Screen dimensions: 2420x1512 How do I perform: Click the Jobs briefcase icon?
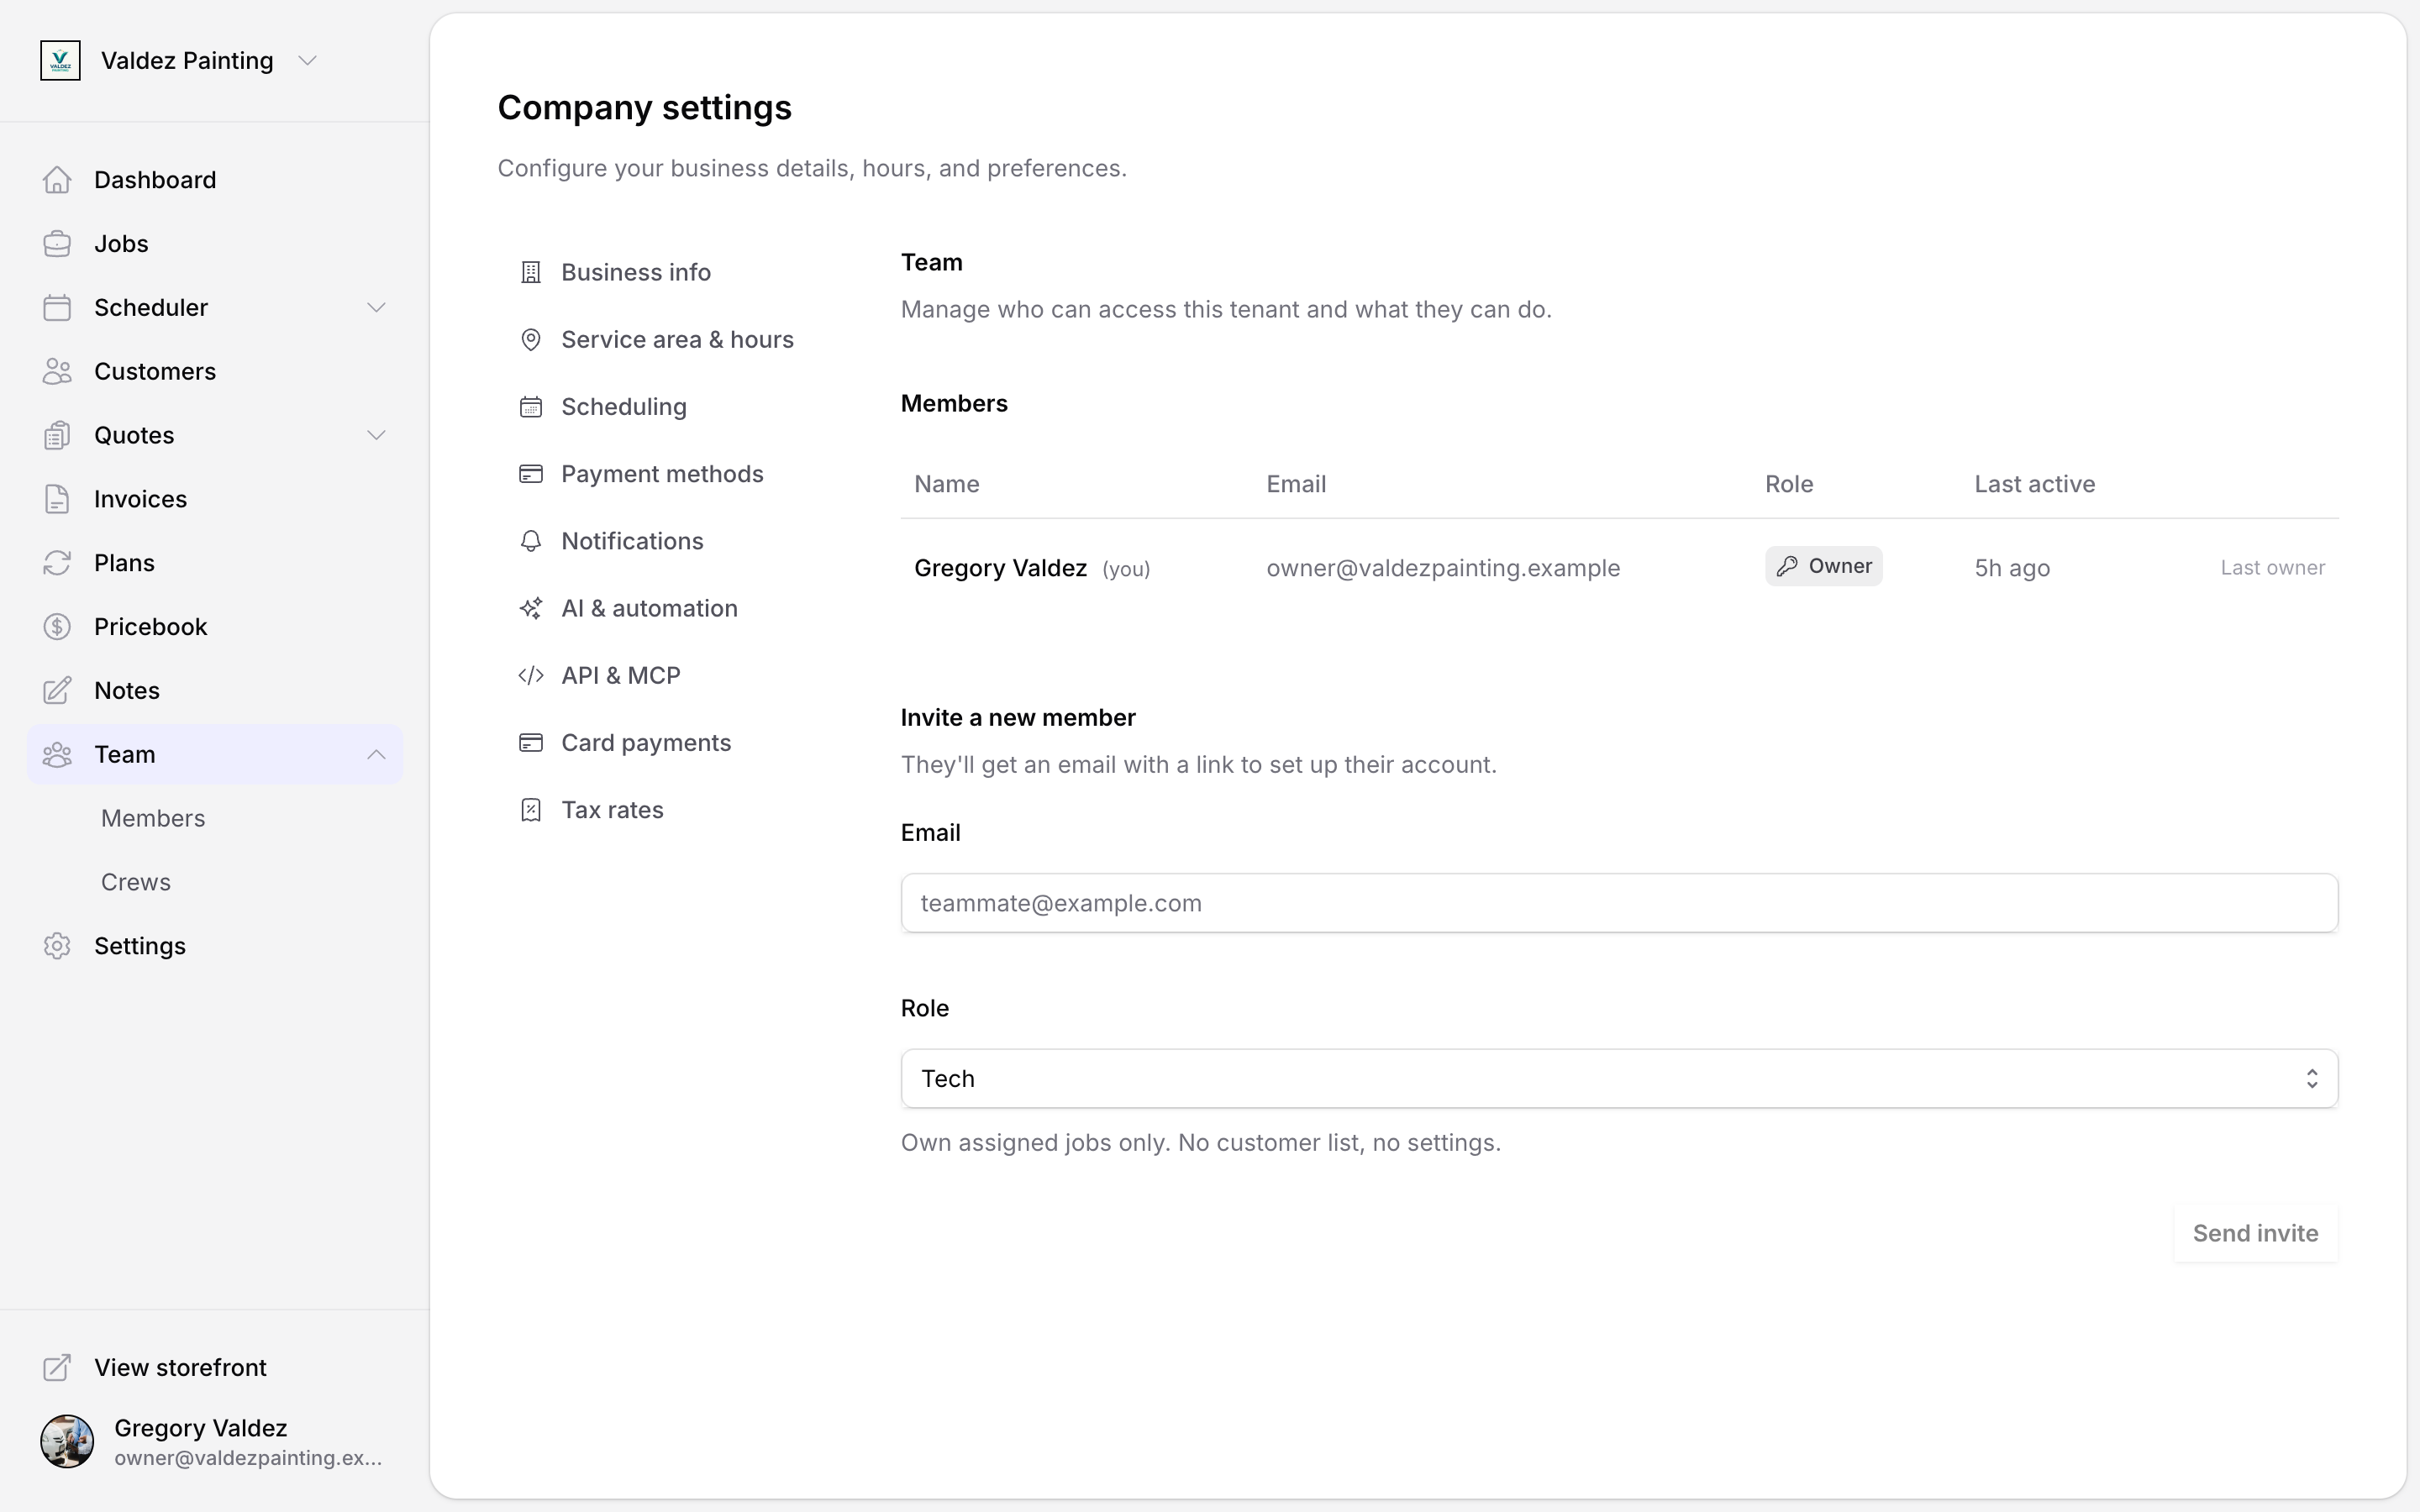(x=57, y=244)
